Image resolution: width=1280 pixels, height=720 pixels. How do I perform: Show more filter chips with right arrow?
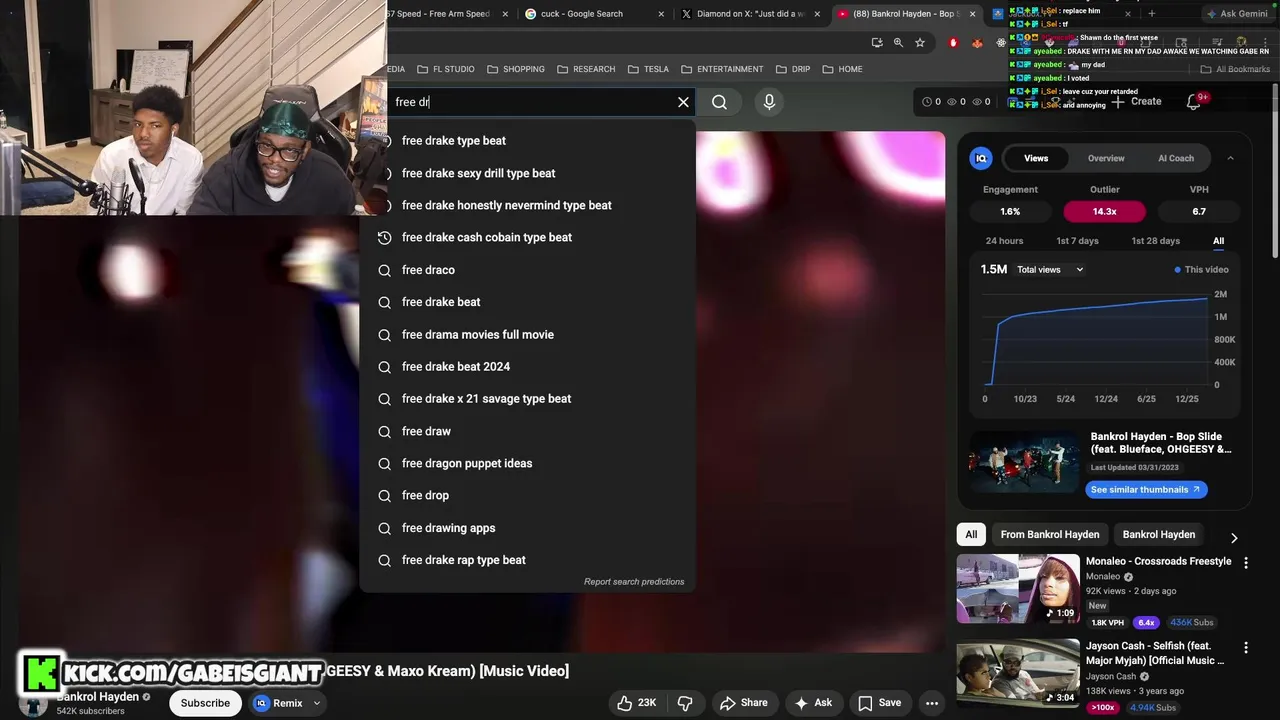(1233, 537)
